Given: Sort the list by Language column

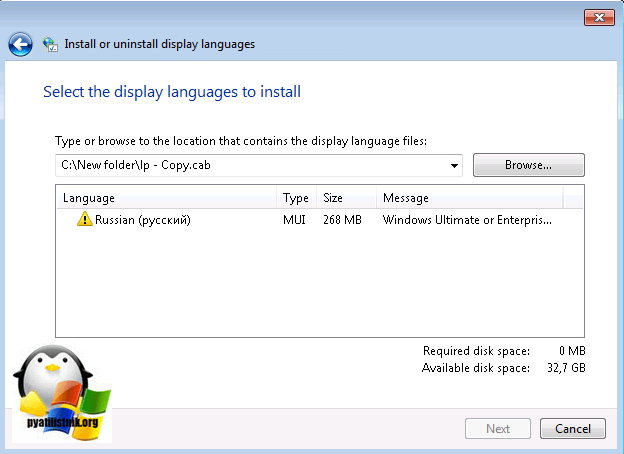Looking at the screenshot, I should 167,198.
